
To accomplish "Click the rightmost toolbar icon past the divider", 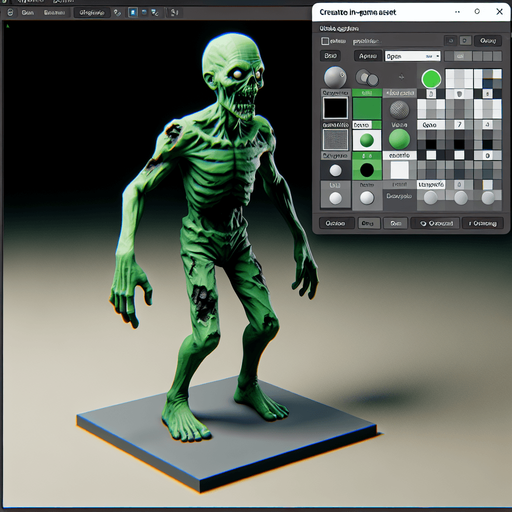I will [175, 13].
